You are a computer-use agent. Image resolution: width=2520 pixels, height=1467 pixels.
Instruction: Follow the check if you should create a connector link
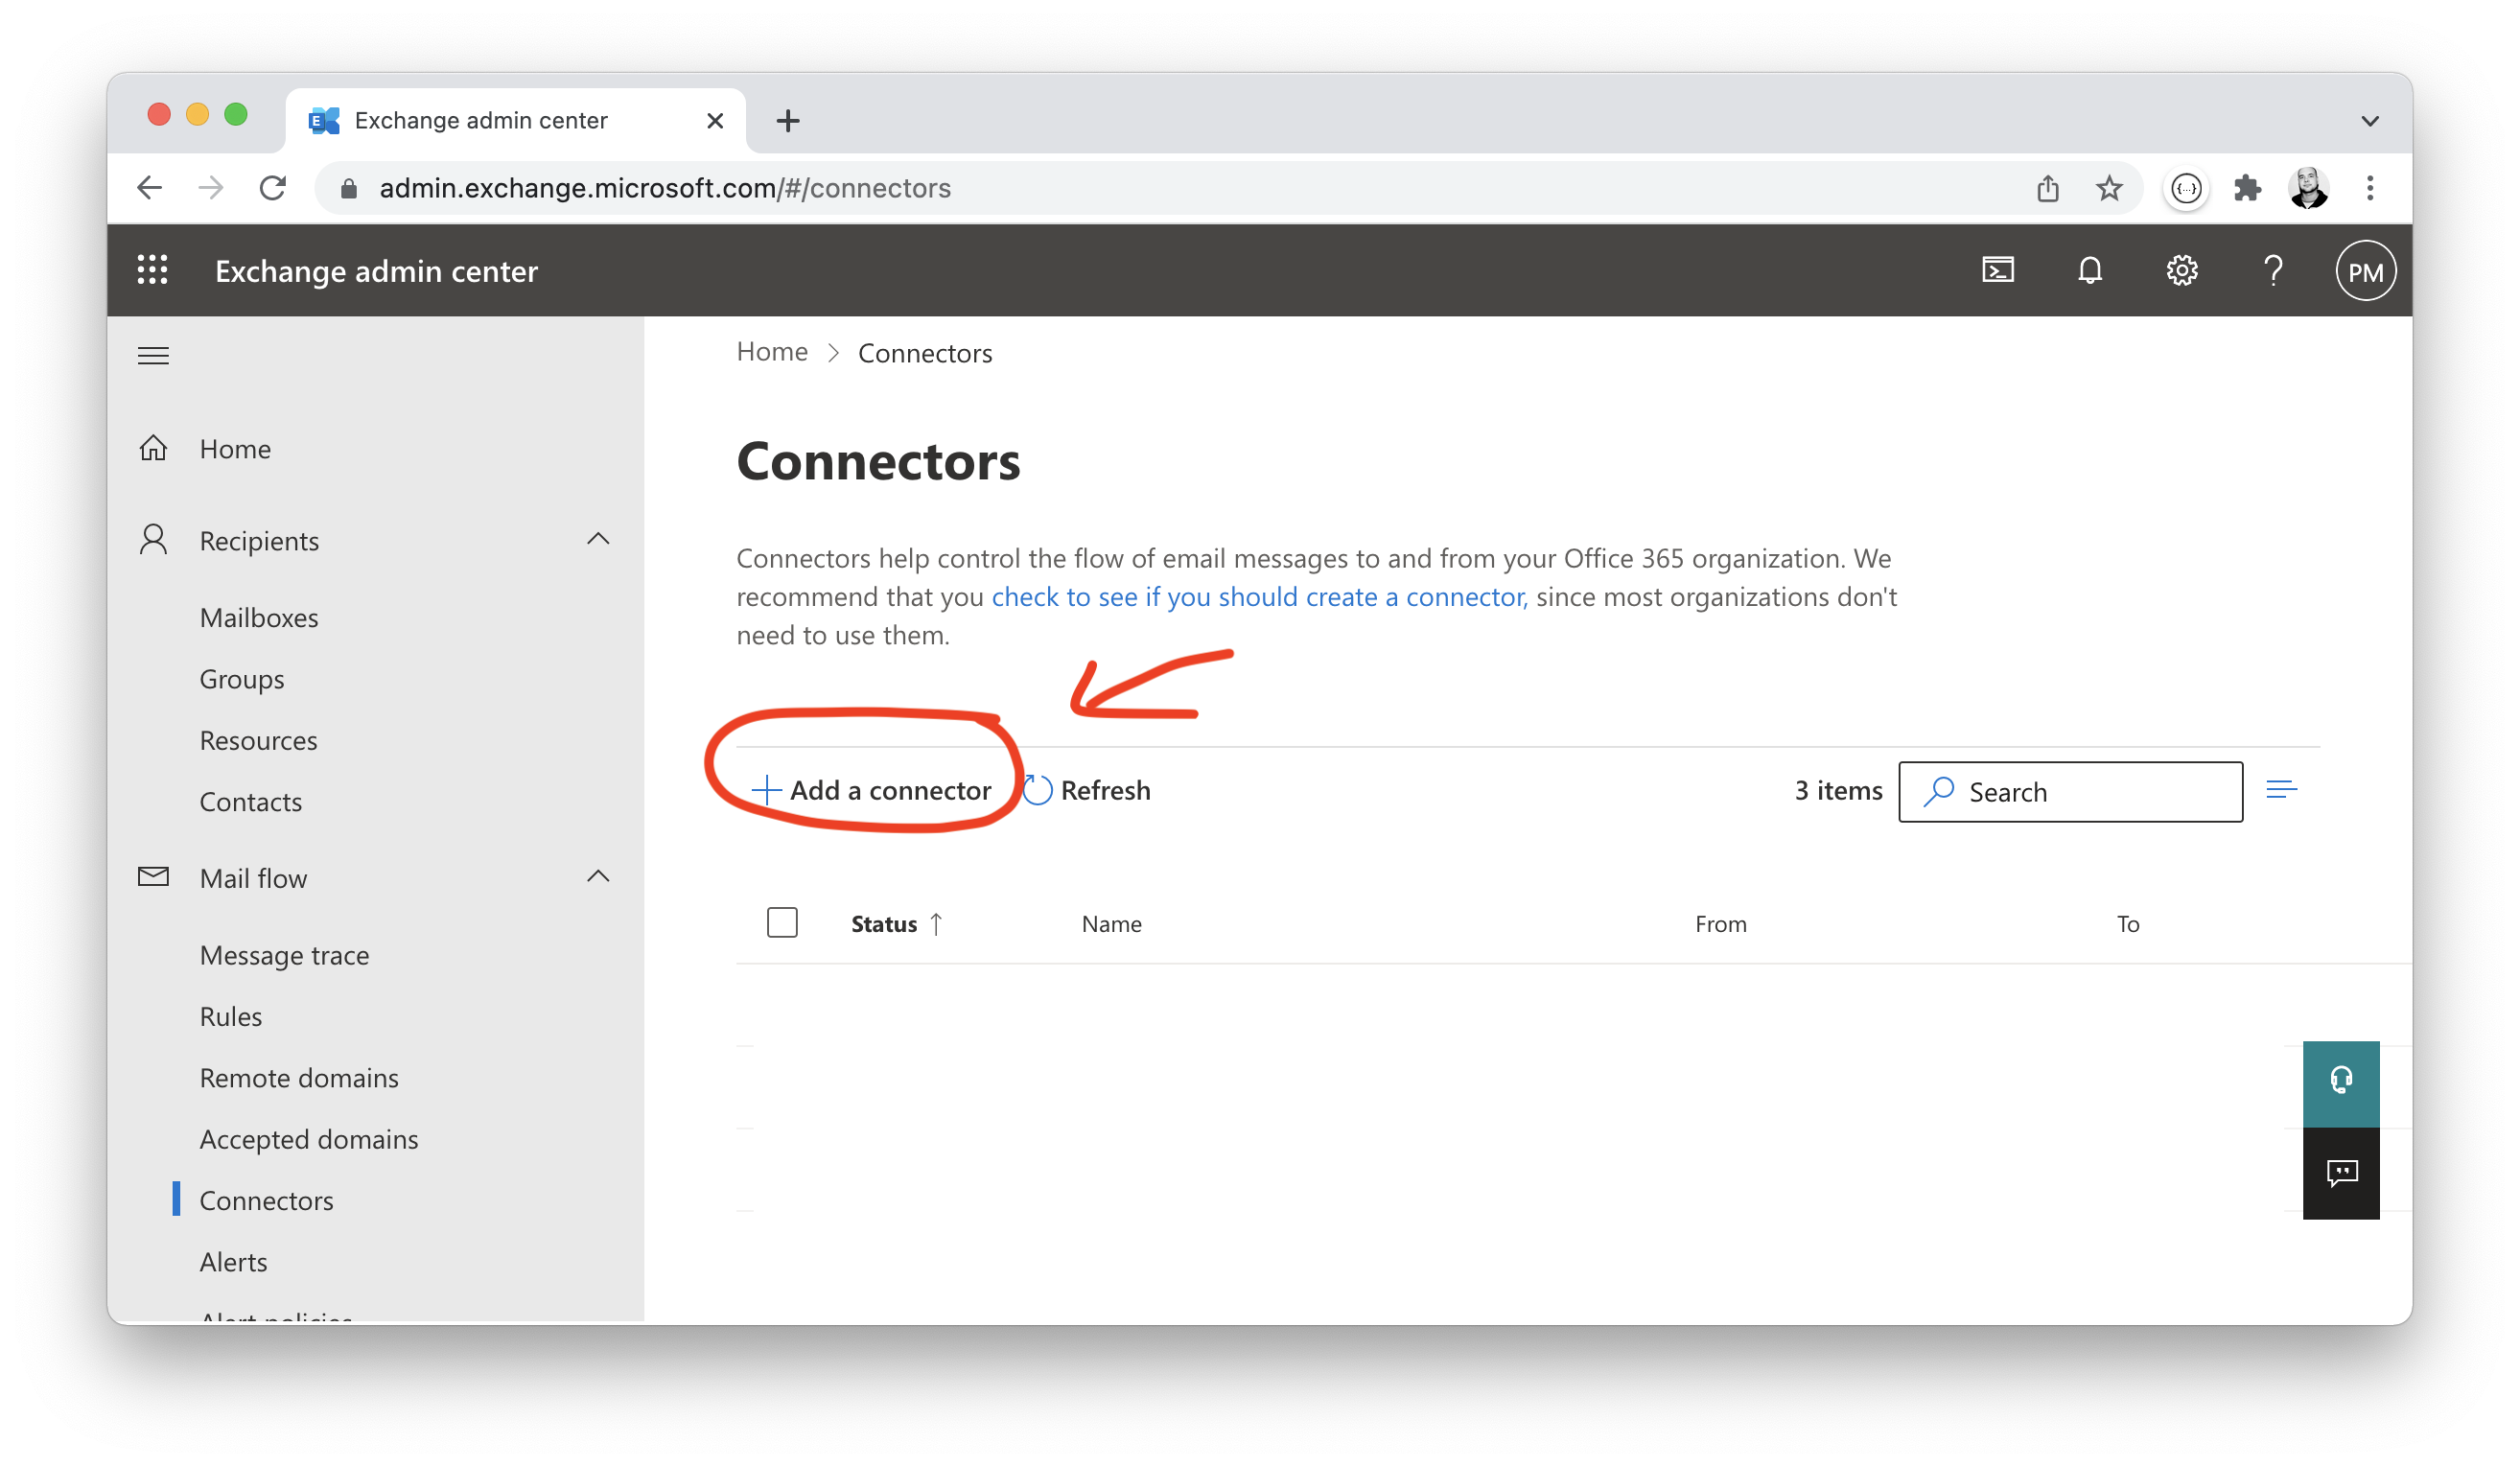(x=1259, y=597)
